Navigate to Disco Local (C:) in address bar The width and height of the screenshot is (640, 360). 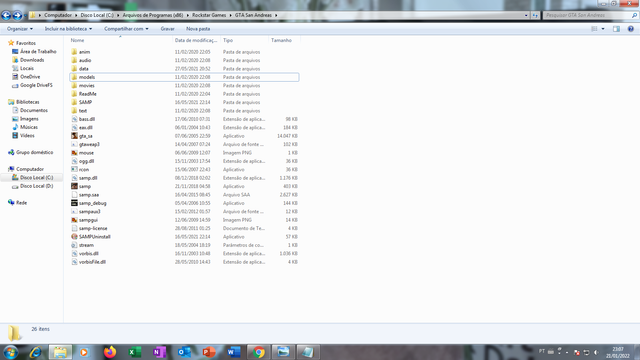pos(97,15)
